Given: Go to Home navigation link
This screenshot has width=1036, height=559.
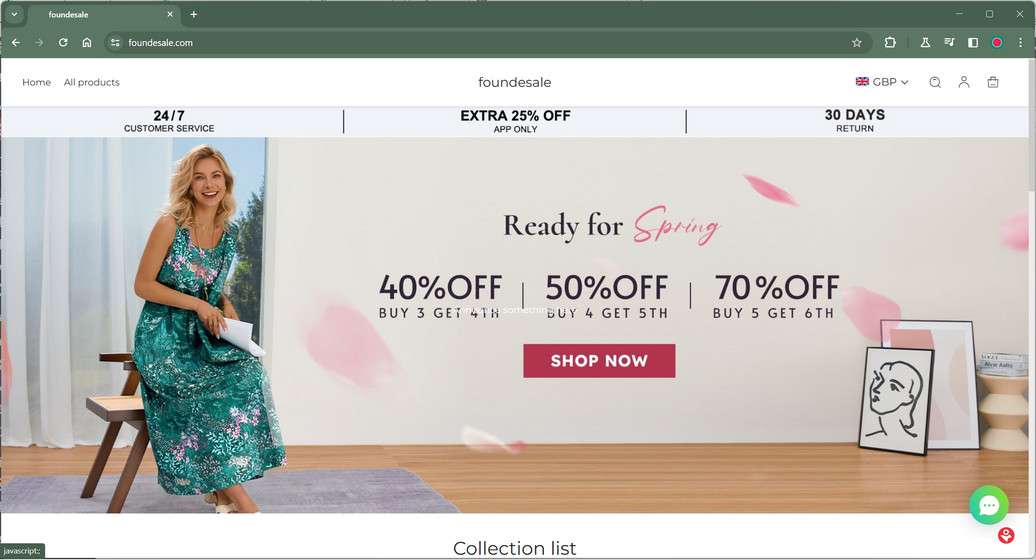Looking at the screenshot, I should pos(36,82).
